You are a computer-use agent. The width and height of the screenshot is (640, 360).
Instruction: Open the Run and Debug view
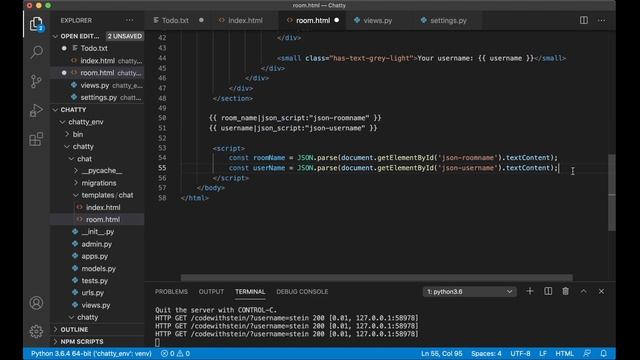coord(36,110)
